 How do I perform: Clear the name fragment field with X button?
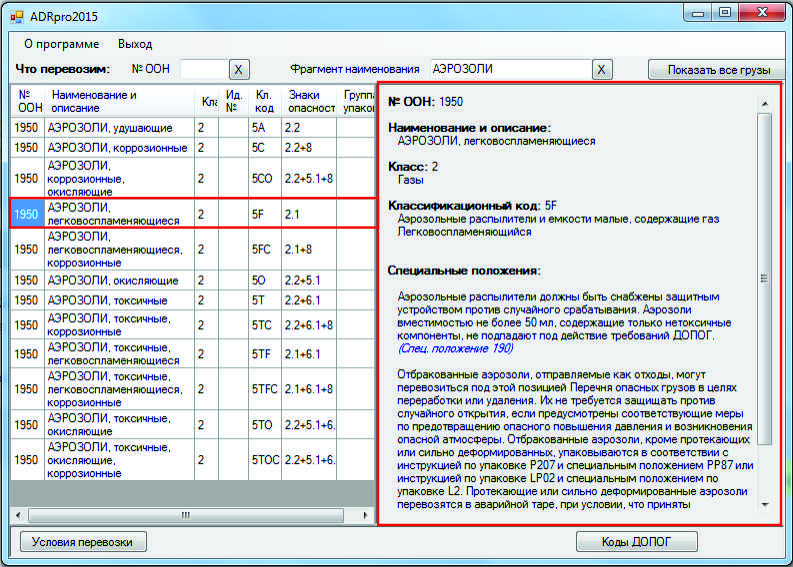click(x=601, y=69)
